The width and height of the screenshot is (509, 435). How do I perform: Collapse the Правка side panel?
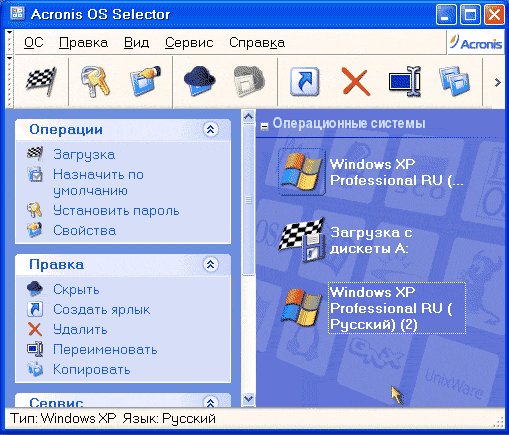210,264
